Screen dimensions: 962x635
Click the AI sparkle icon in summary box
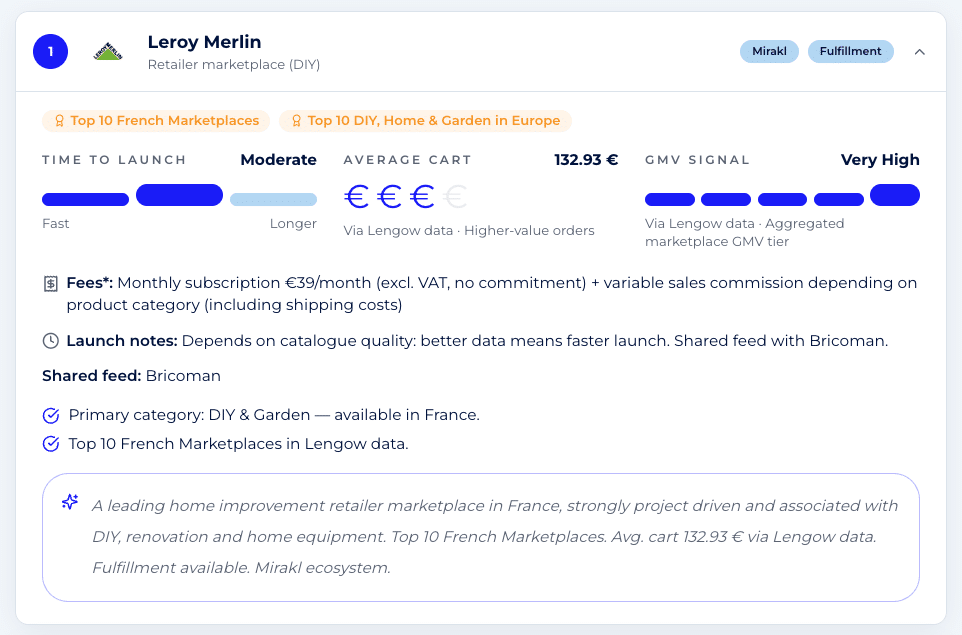pos(70,502)
